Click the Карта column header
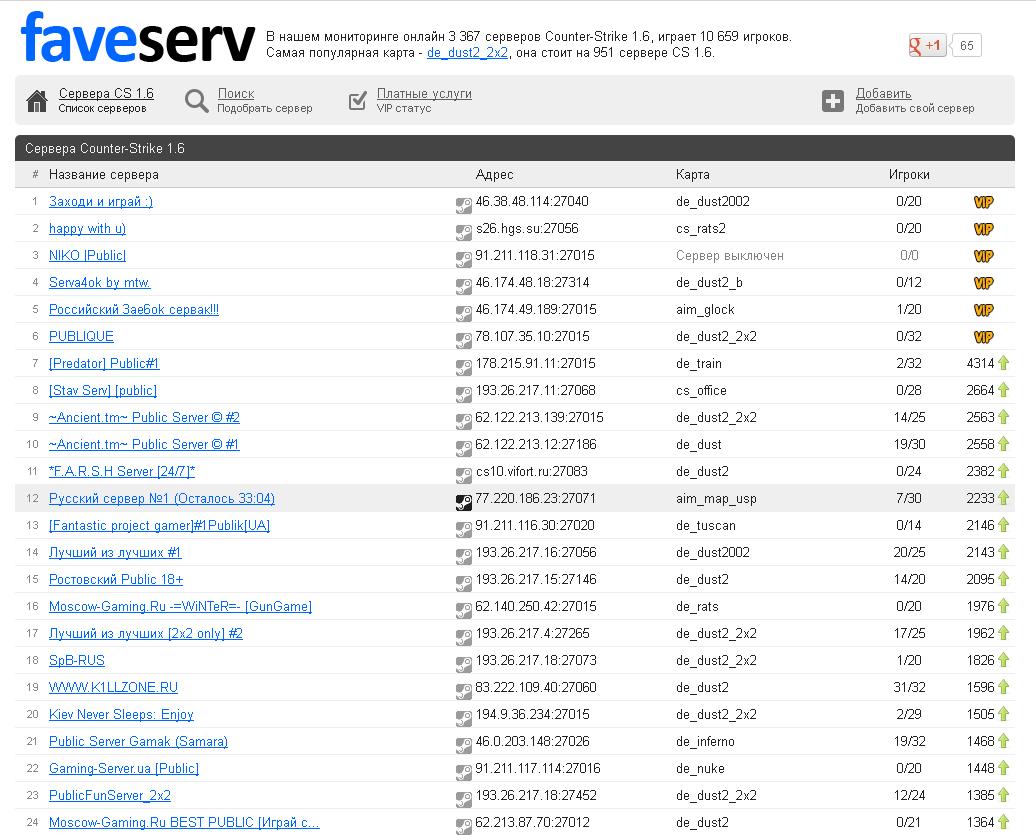 pos(692,175)
